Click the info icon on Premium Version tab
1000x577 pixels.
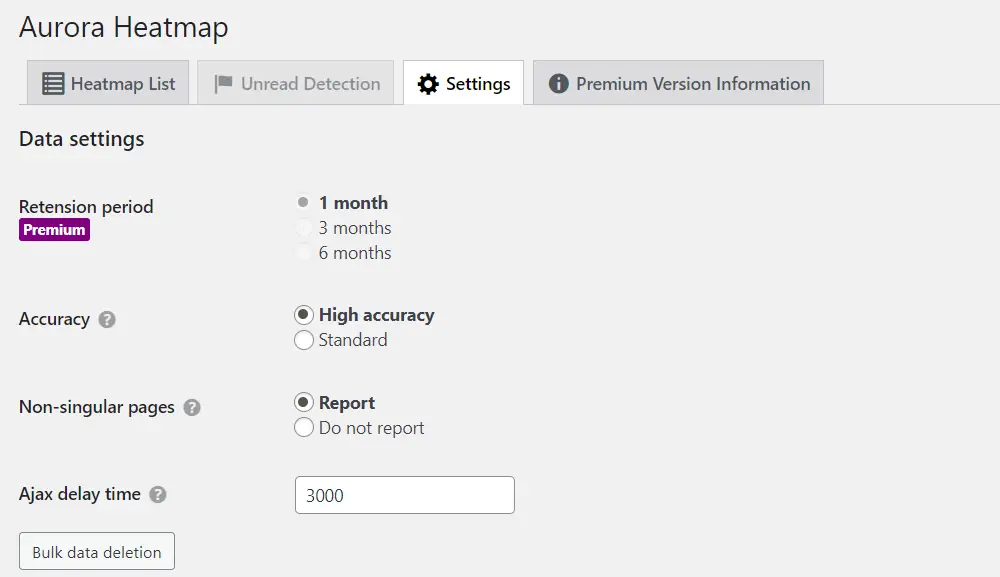559,84
